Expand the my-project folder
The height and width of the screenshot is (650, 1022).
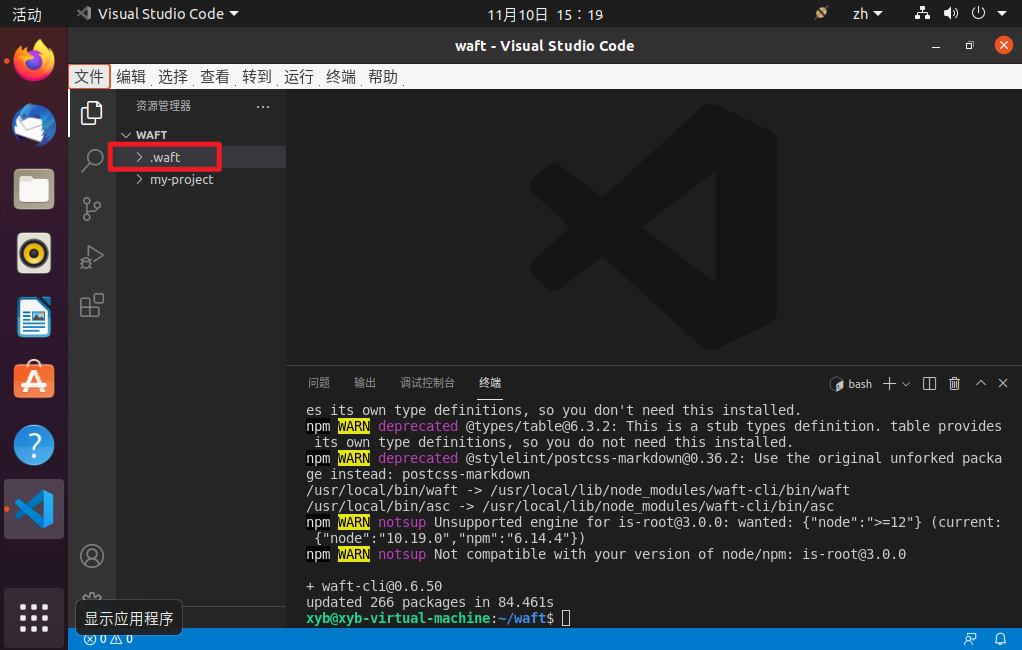click(201, 179)
